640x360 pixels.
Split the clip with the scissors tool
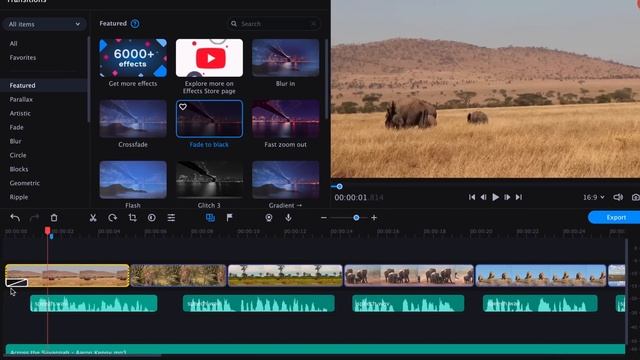point(93,218)
